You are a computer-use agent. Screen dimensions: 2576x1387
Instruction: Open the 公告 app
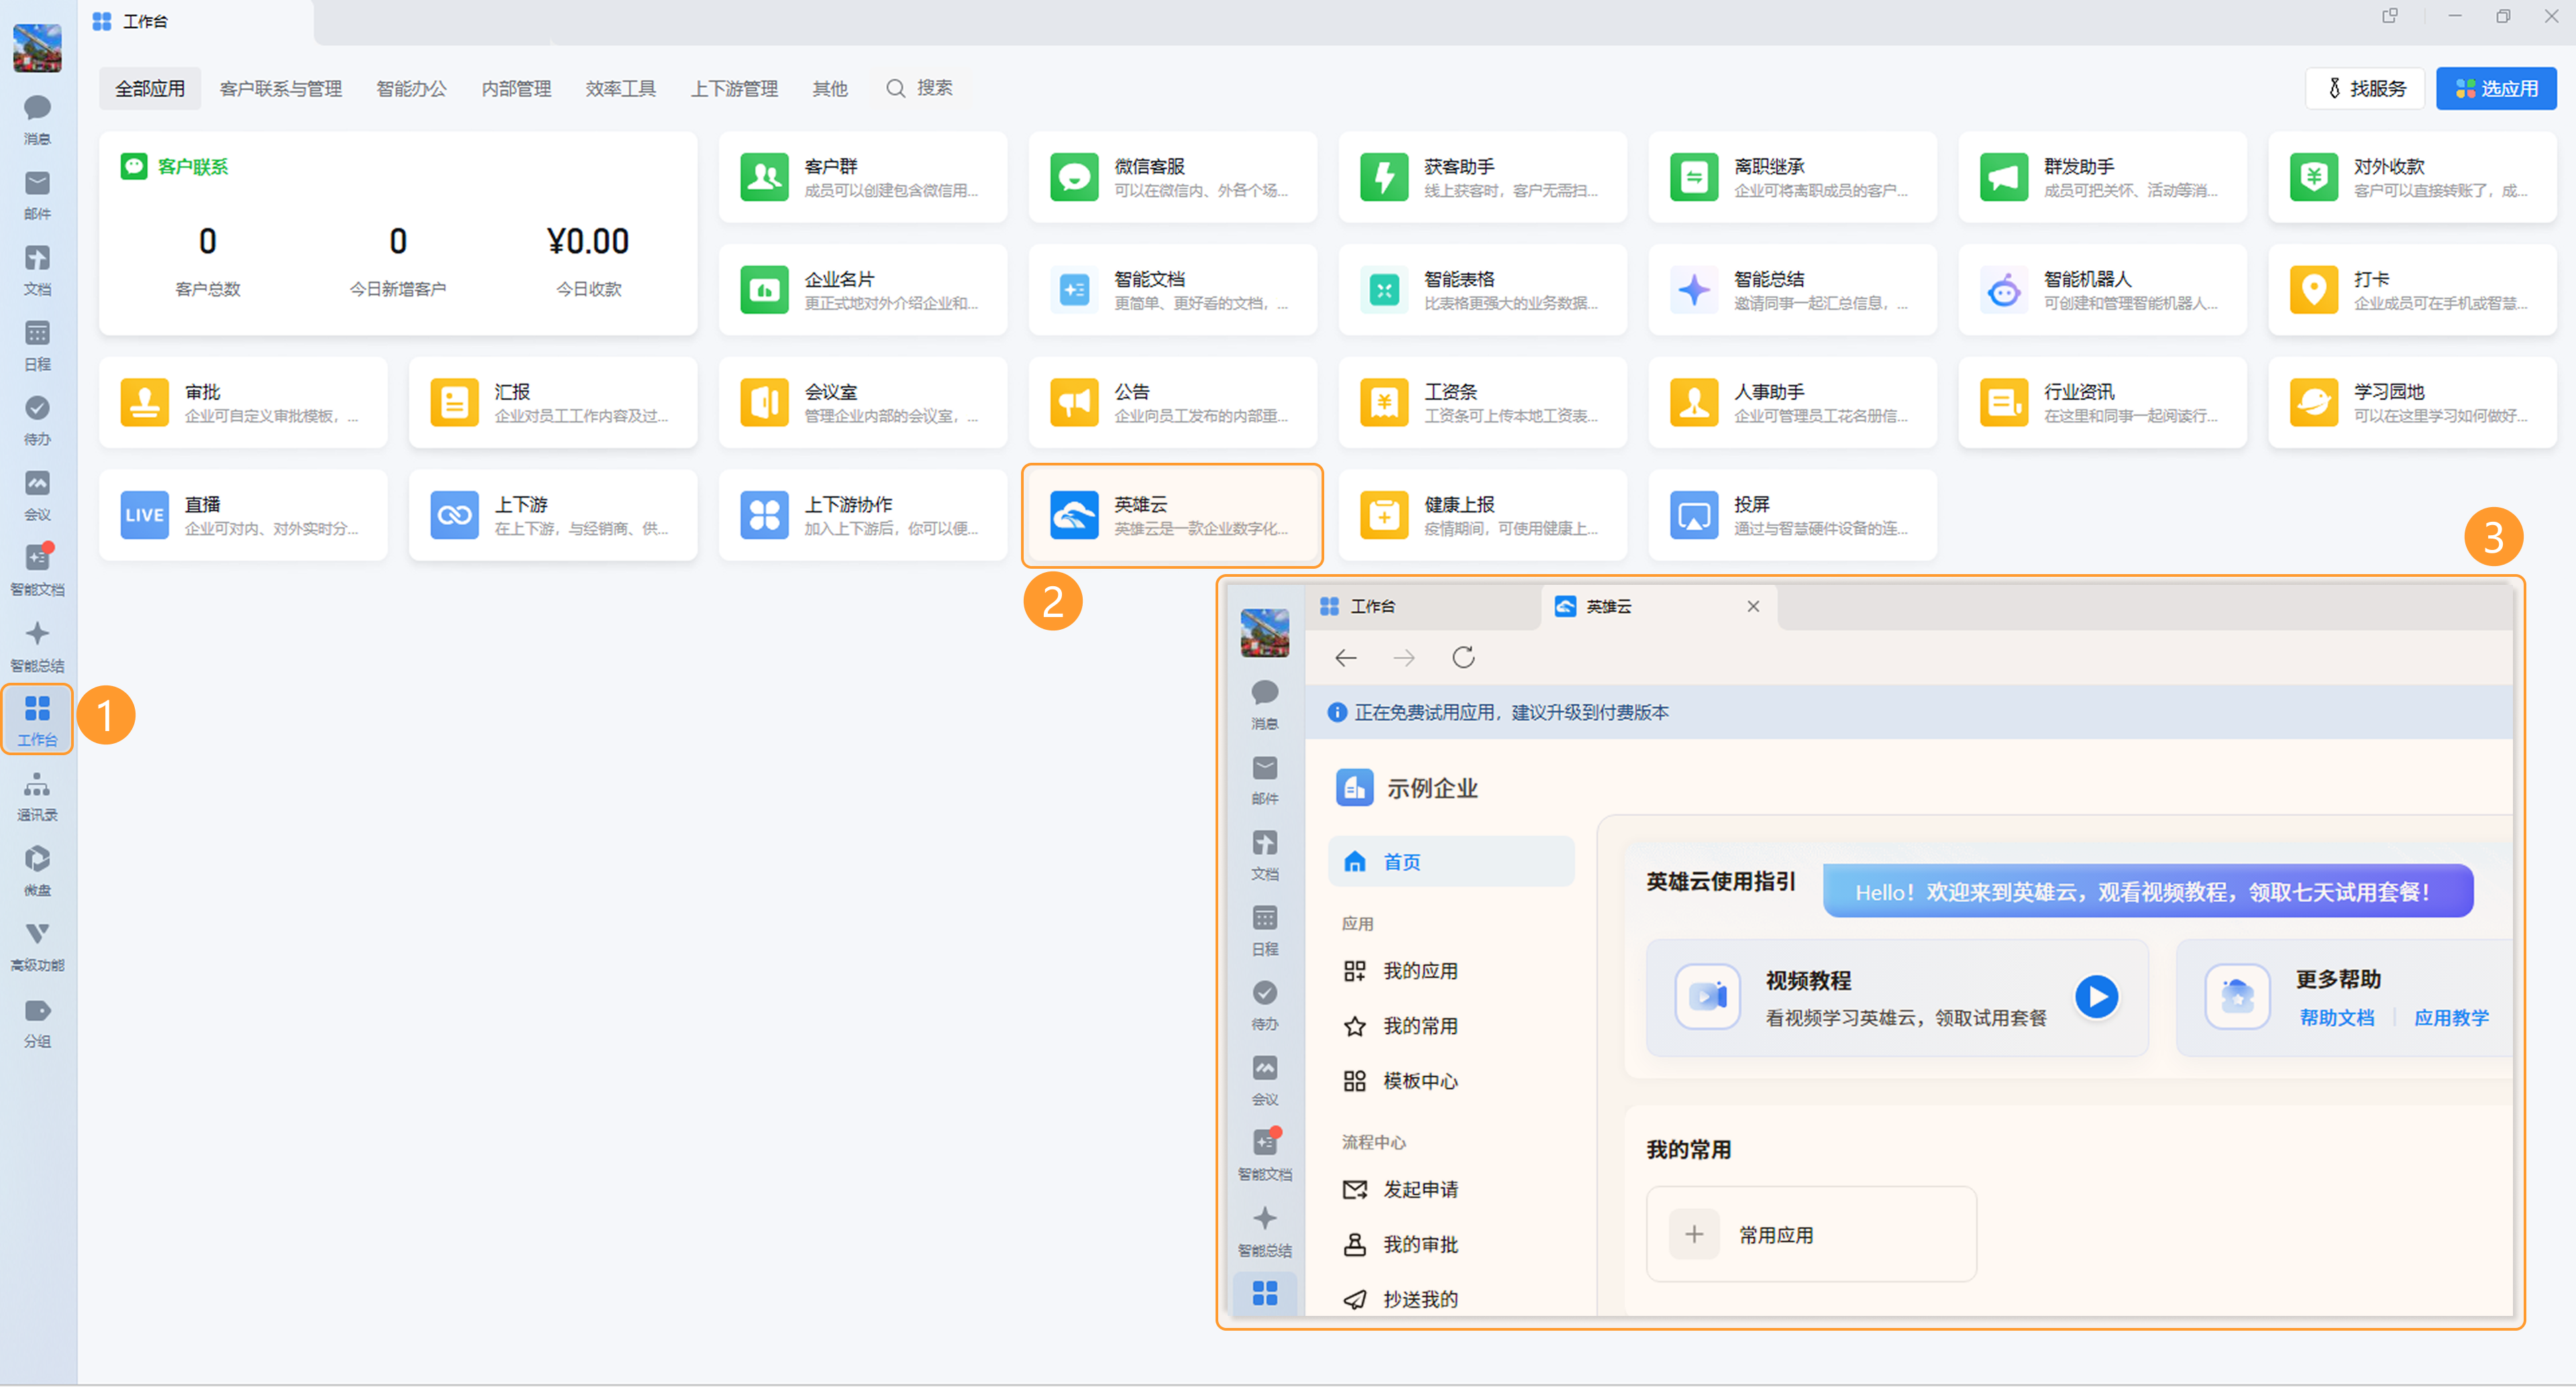point(1172,403)
